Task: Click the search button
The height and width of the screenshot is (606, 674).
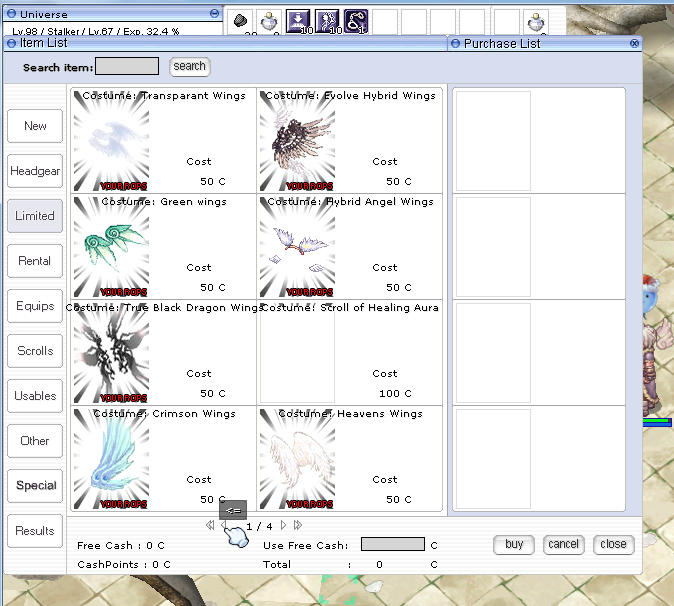Action: click(x=190, y=67)
